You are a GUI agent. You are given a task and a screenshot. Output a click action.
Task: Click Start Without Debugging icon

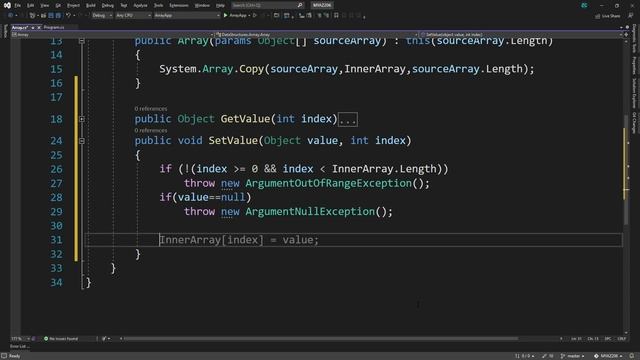pyautogui.click(x=255, y=16)
